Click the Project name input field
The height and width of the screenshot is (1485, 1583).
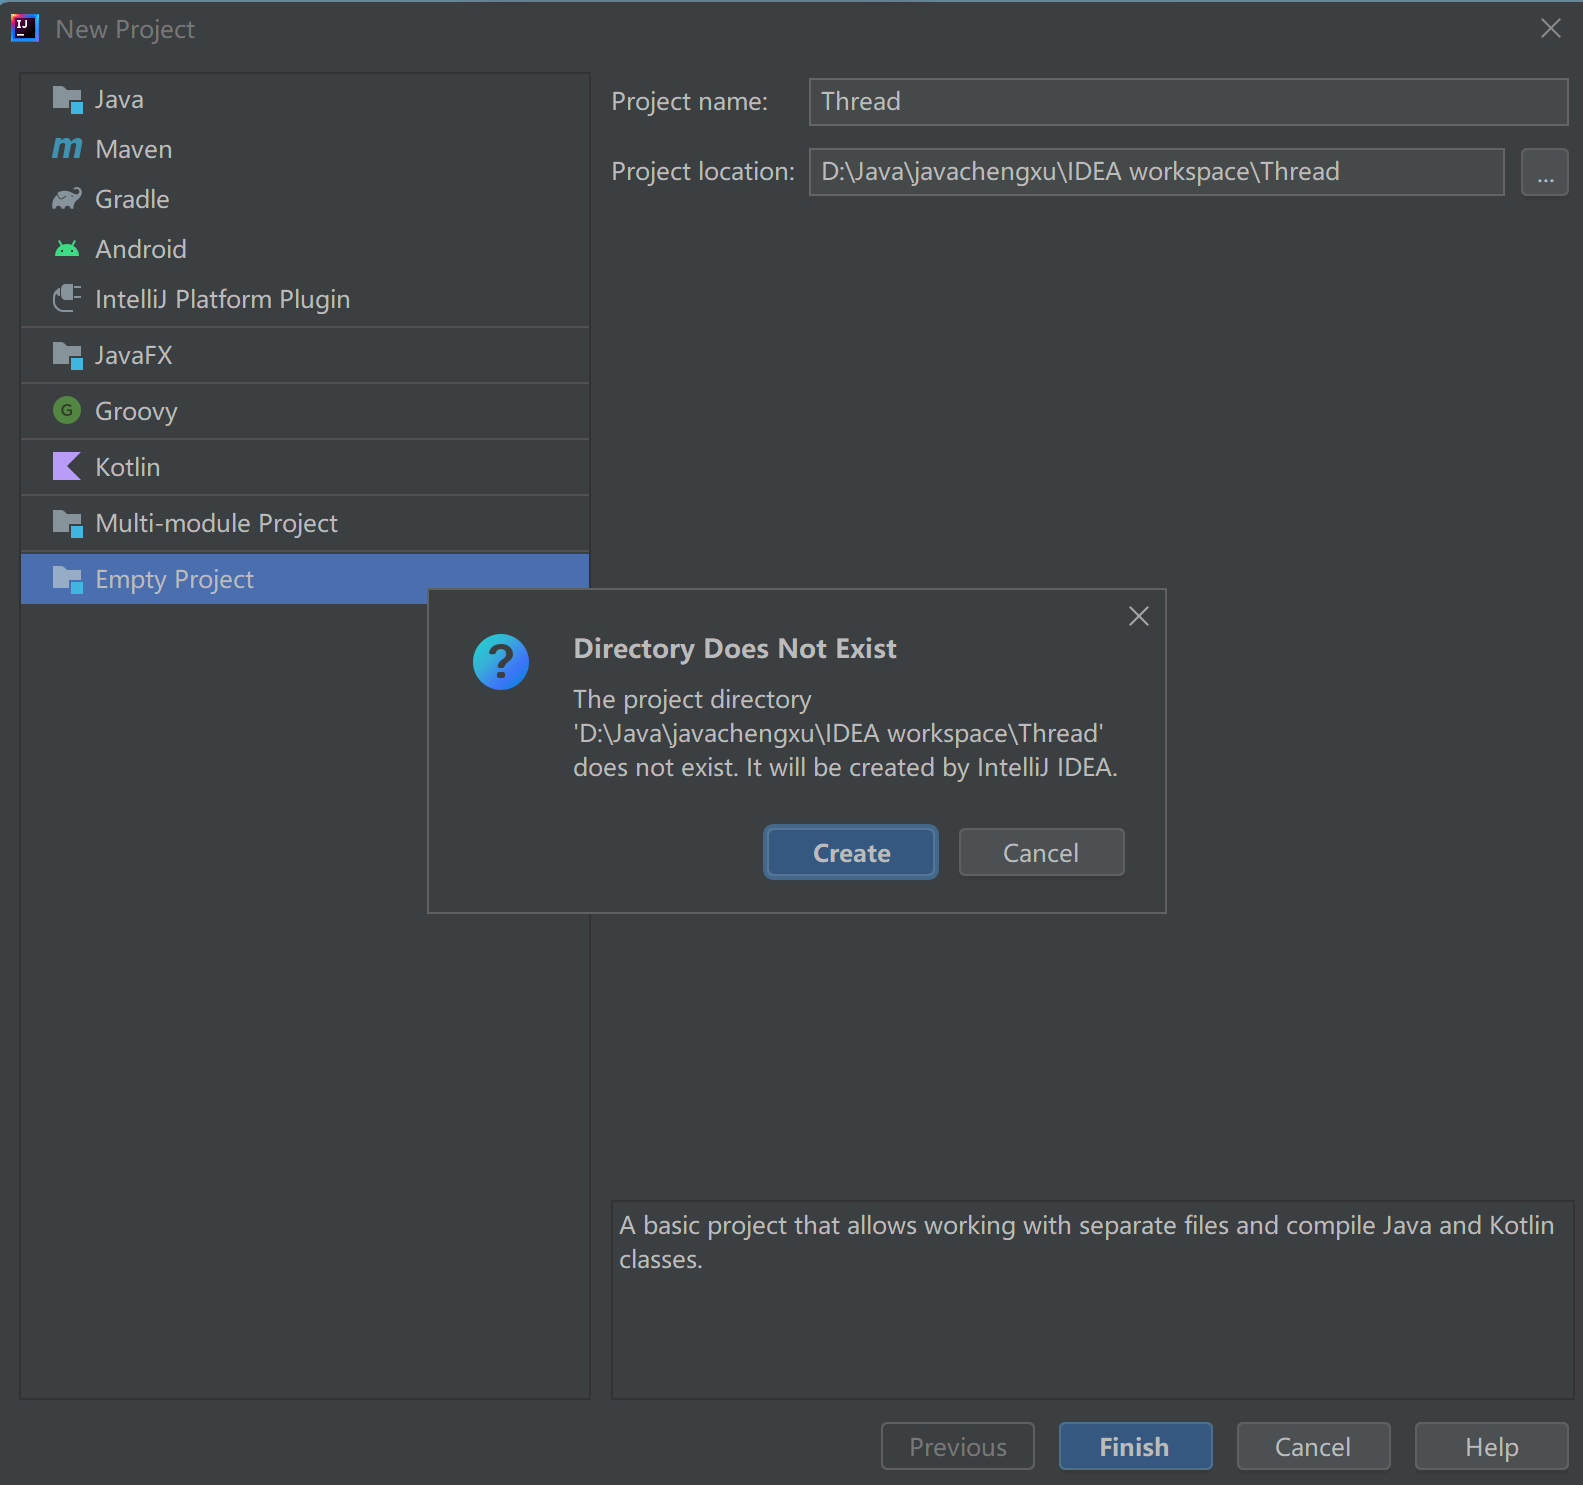point(1188,102)
